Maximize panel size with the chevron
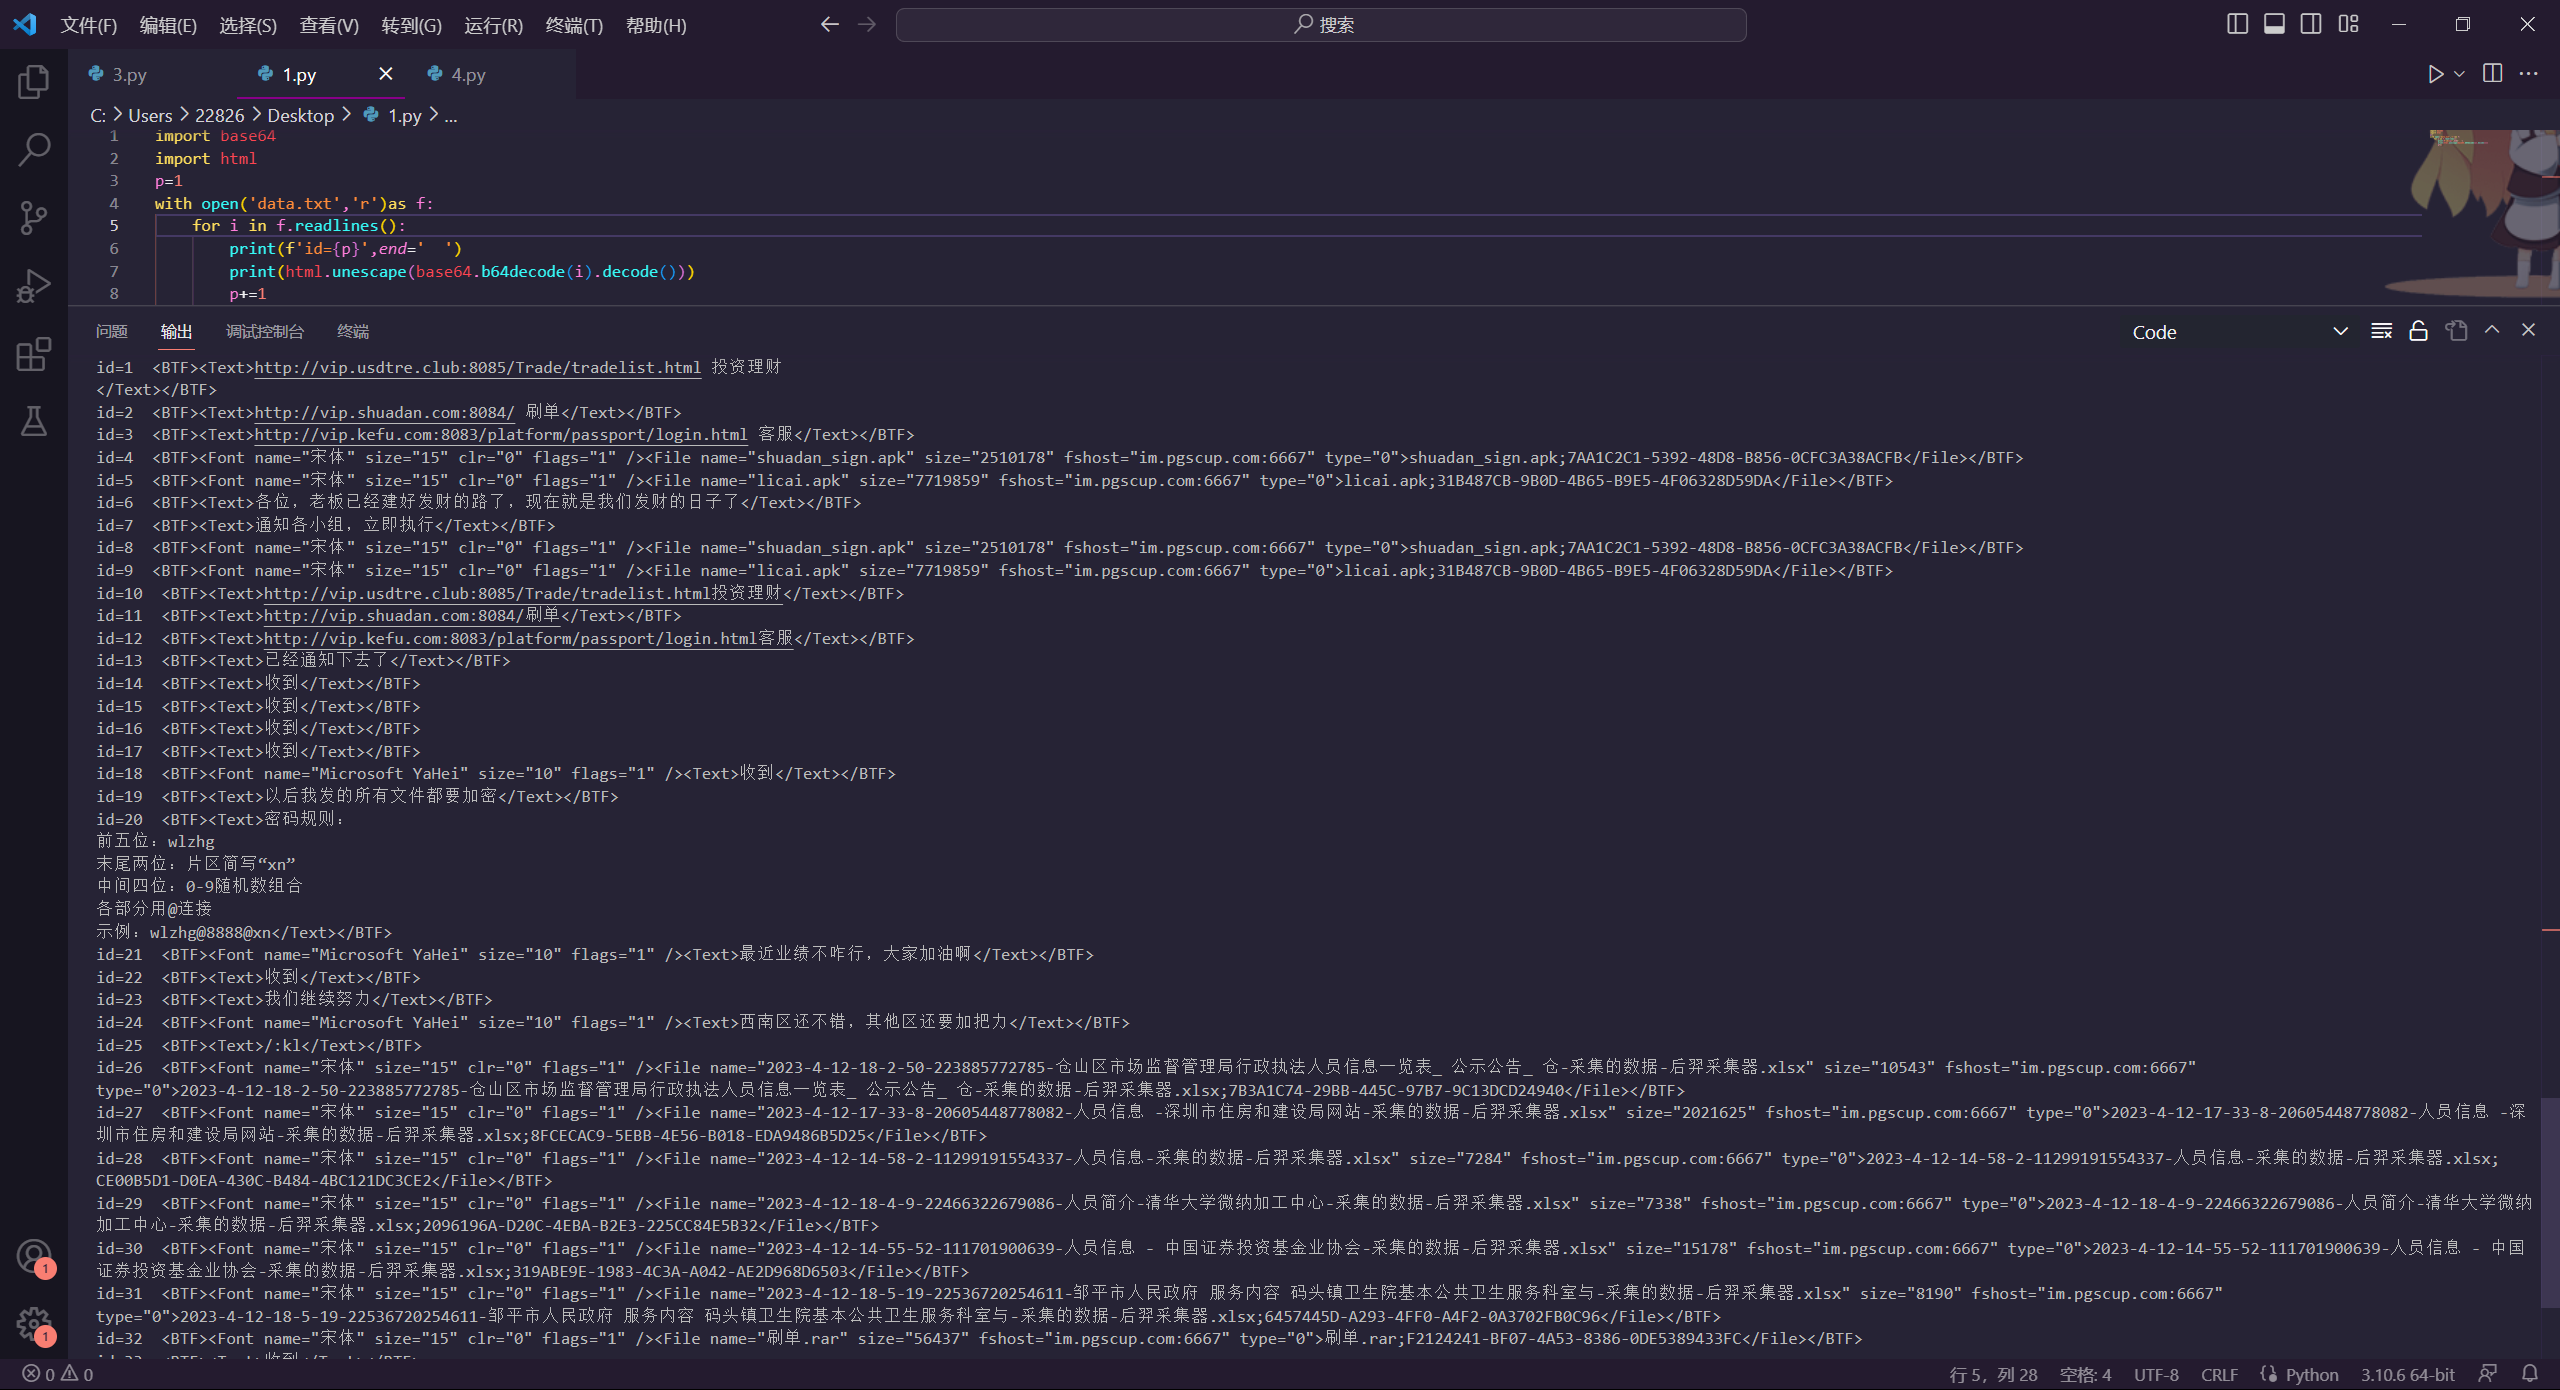The height and width of the screenshot is (1390, 2560). pyautogui.click(x=2492, y=330)
